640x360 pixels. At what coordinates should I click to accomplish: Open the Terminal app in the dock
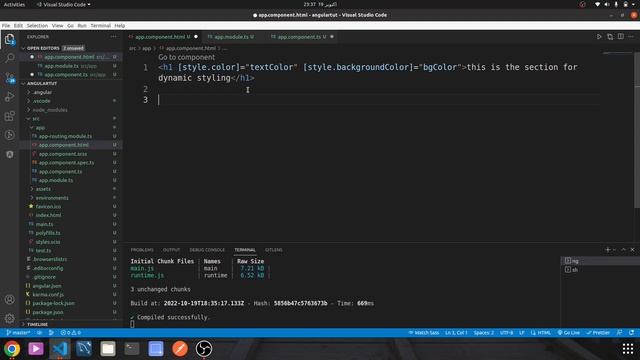tap(132, 349)
